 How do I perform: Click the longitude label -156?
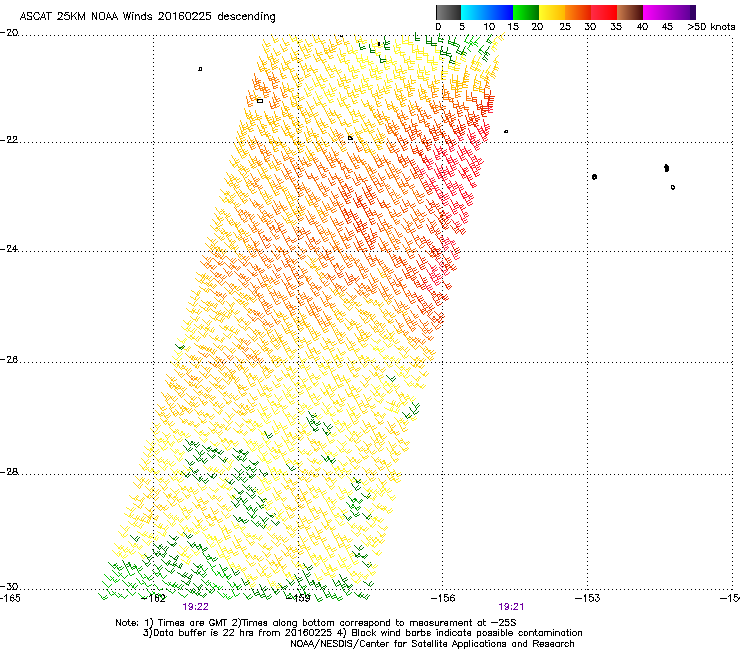(x=443, y=599)
